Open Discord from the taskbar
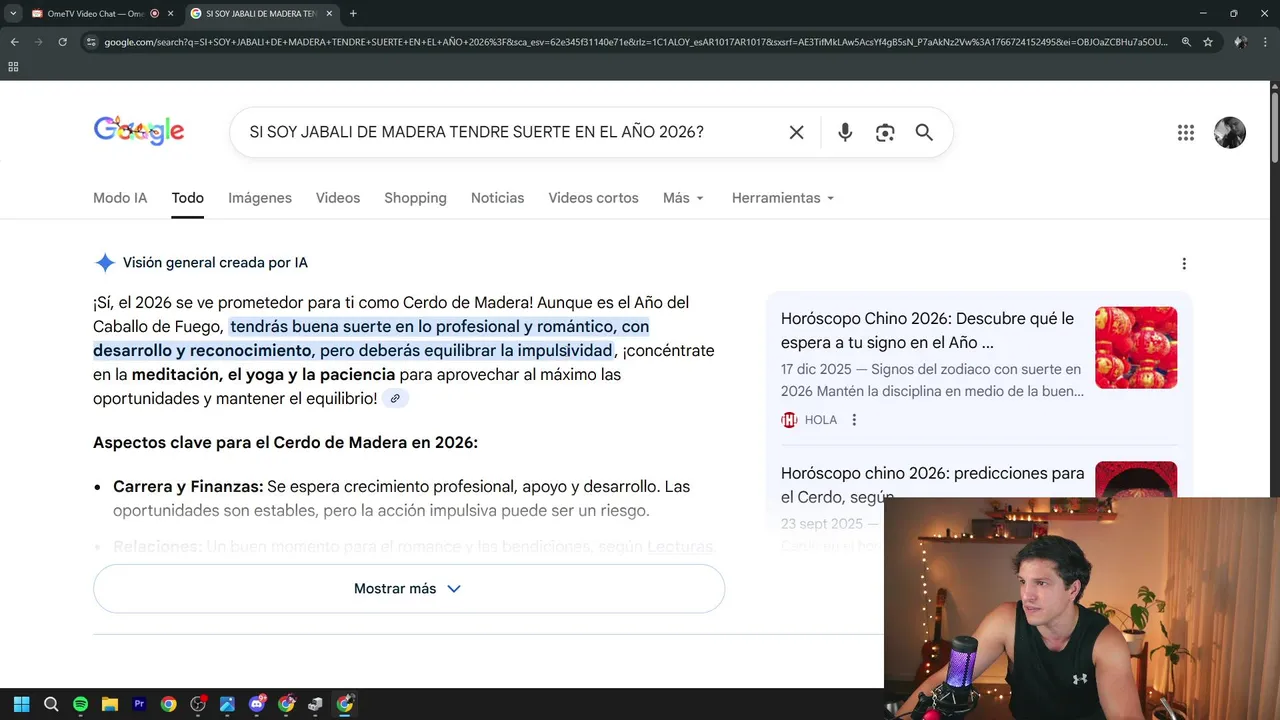 257,704
